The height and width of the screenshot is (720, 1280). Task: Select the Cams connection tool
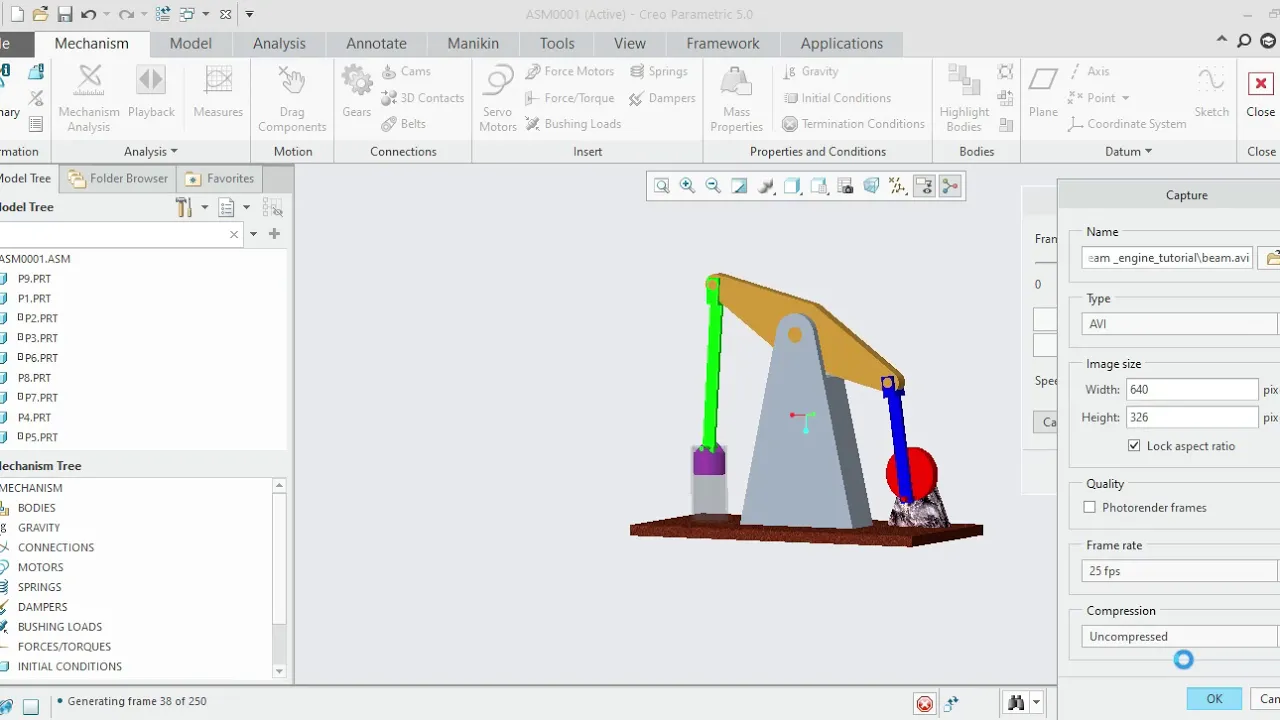(406, 72)
